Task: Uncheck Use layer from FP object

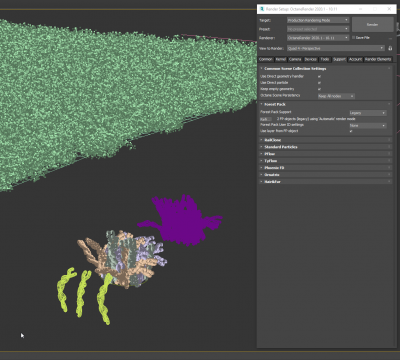Action: pyautogui.click(x=351, y=131)
